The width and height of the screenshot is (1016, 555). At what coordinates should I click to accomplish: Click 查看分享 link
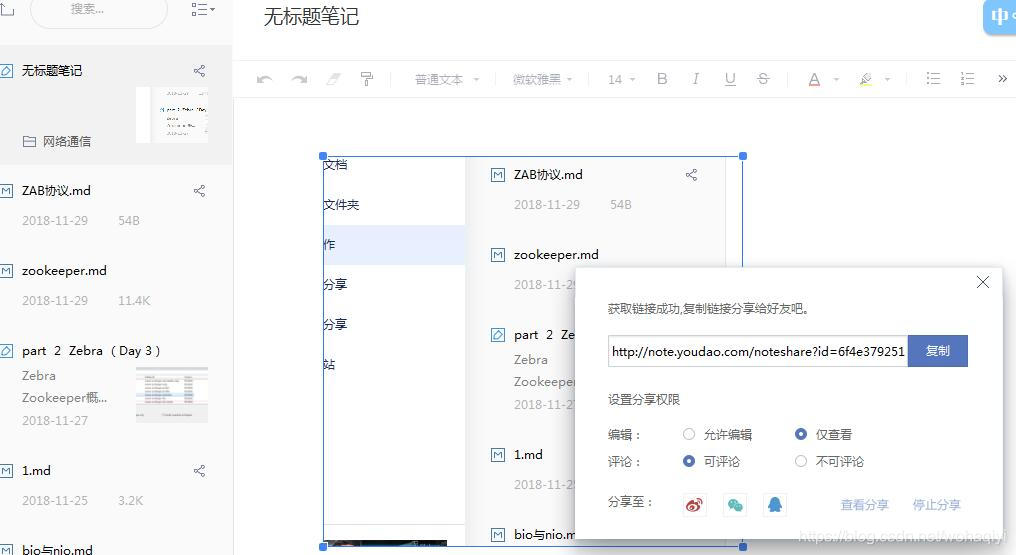[x=864, y=504]
